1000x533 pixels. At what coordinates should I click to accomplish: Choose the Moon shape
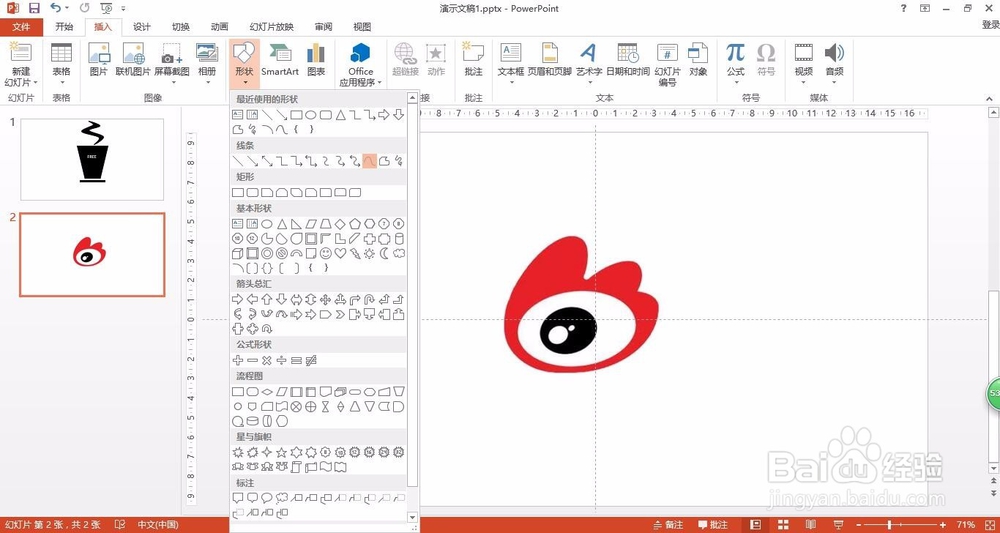[x=385, y=253]
